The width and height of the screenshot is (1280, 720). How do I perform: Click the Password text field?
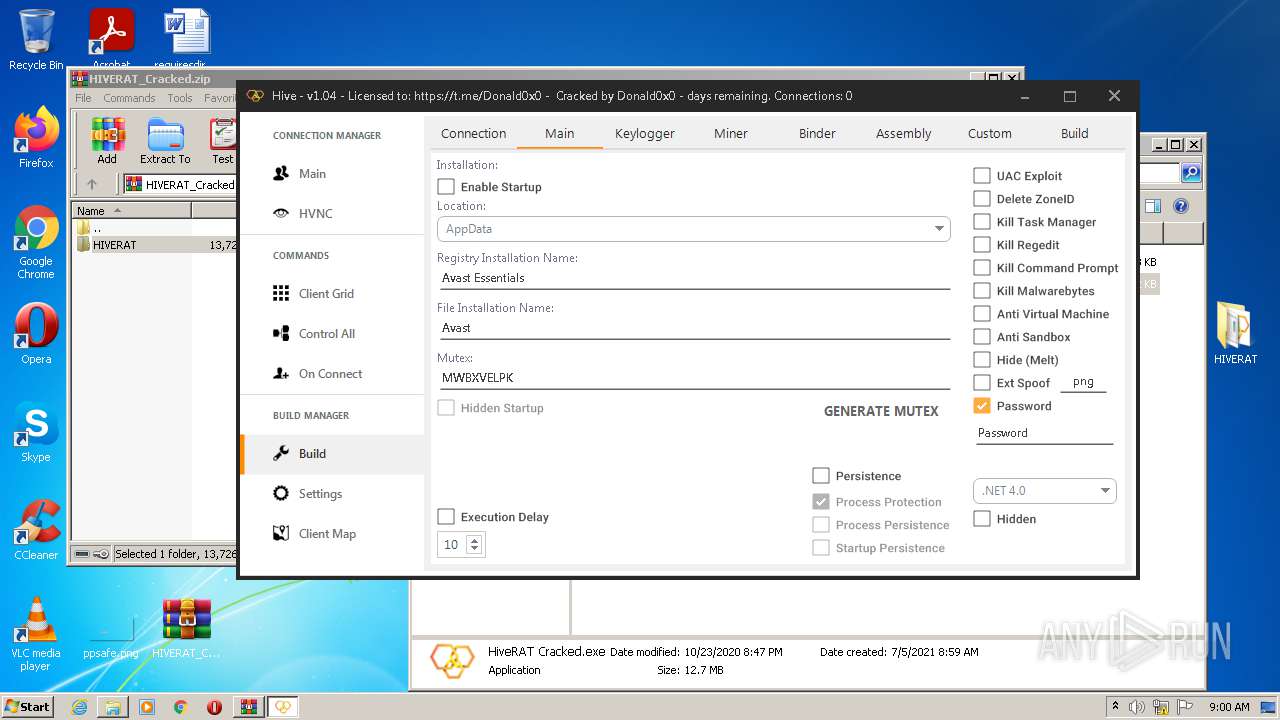tap(1044, 433)
